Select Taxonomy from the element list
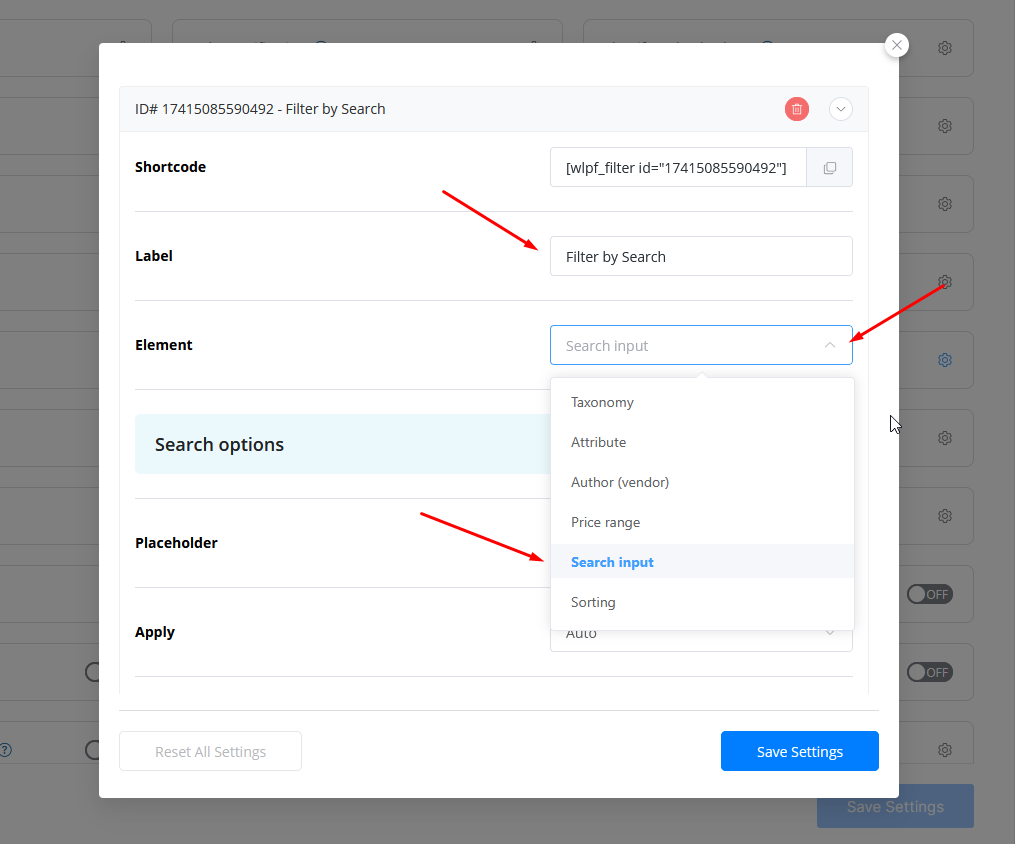This screenshot has width=1015, height=844. [602, 402]
